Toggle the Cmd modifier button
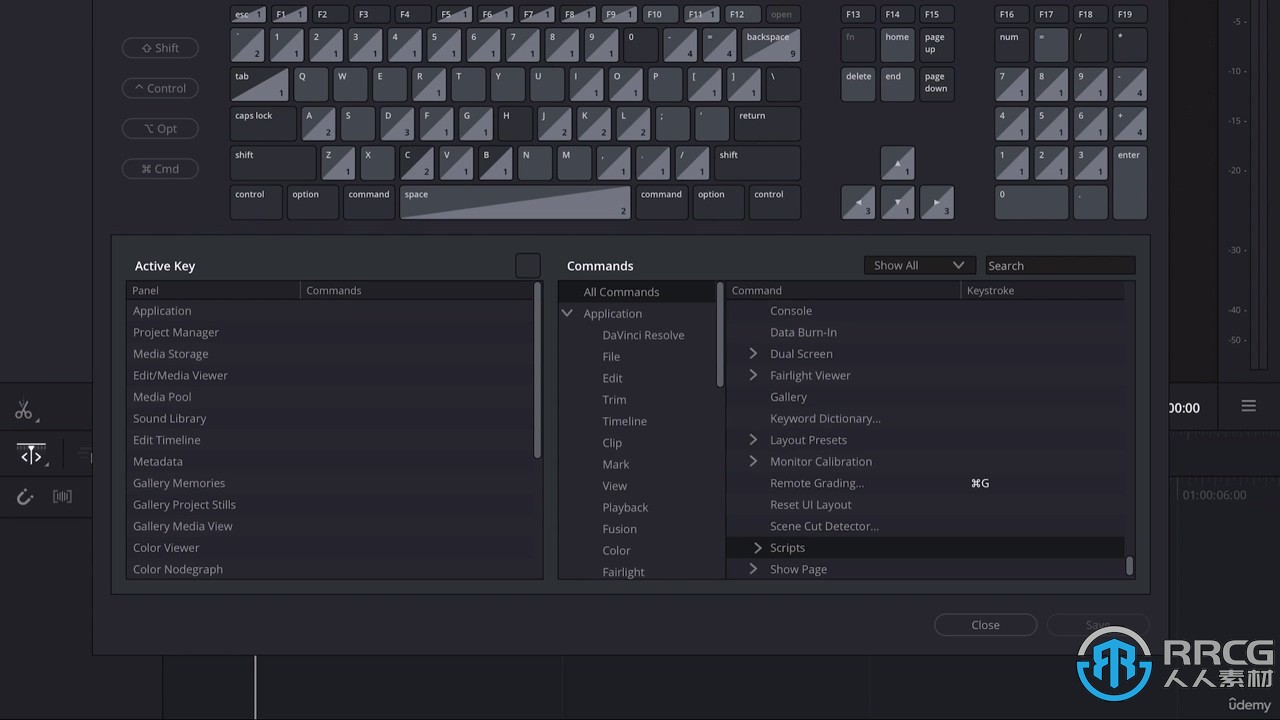The width and height of the screenshot is (1280, 720). [x=160, y=169]
